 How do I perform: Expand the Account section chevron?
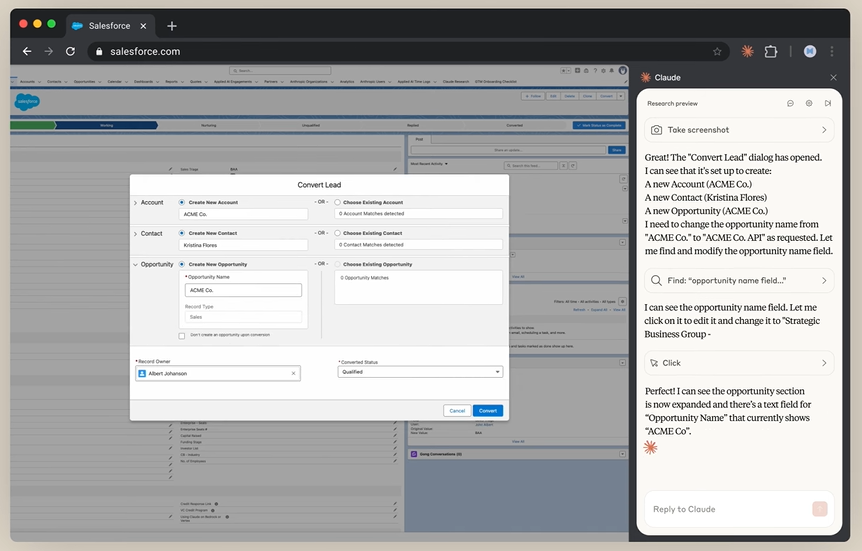pyautogui.click(x=135, y=203)
